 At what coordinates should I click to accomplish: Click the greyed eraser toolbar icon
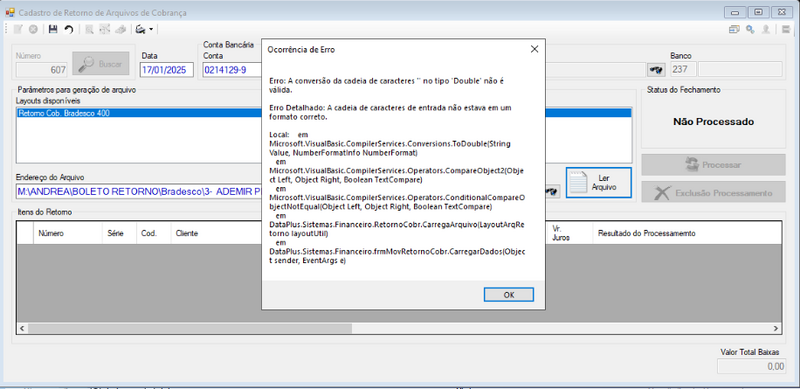120,30
